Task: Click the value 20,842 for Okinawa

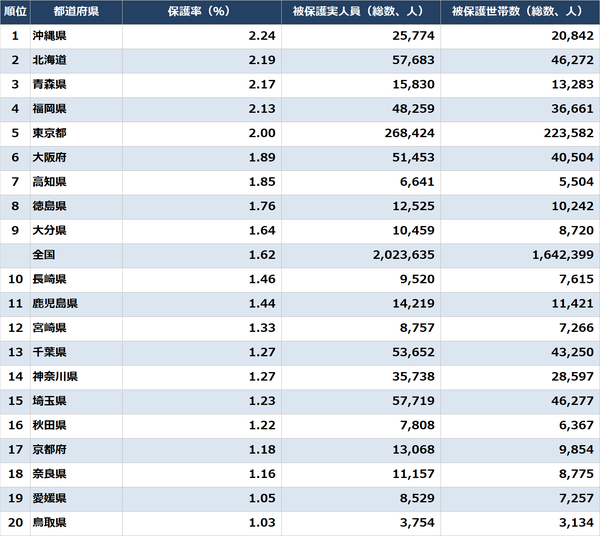Action: pyautogui.click(x=573, y=36)
